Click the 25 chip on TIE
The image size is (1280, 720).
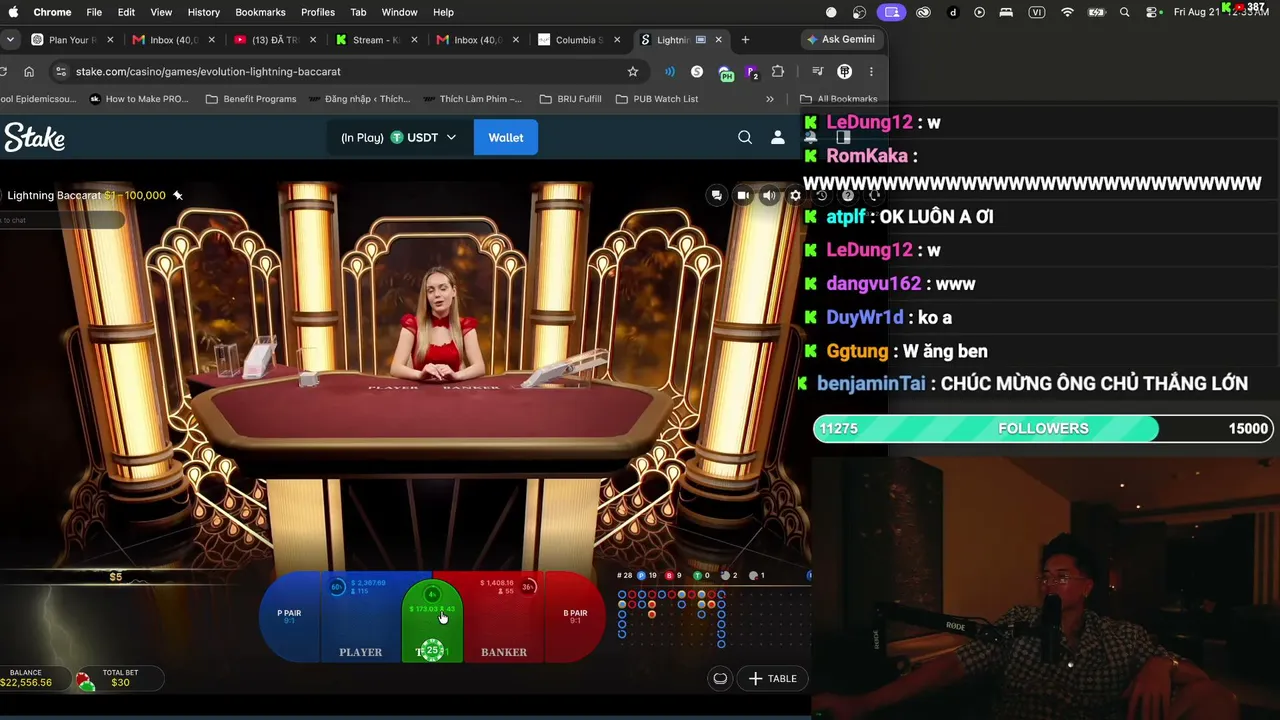(x=432, y=650)
